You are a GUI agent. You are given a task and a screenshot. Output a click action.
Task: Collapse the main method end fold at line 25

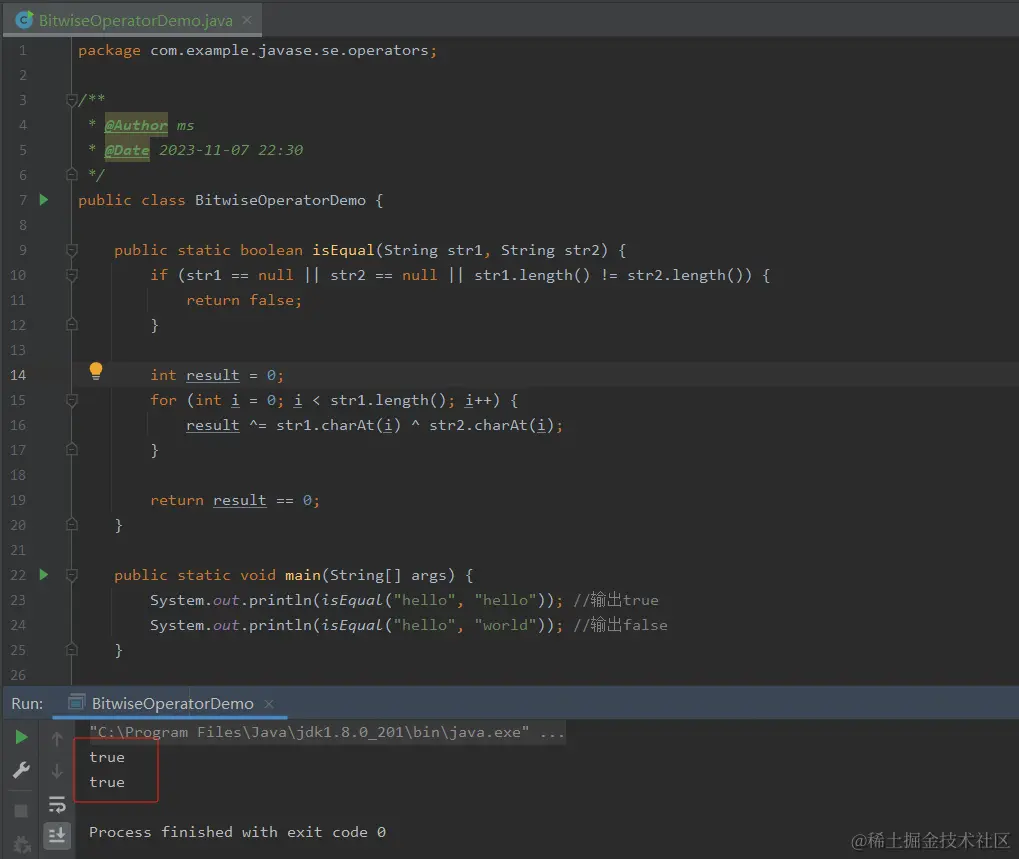tap(72, 650)
